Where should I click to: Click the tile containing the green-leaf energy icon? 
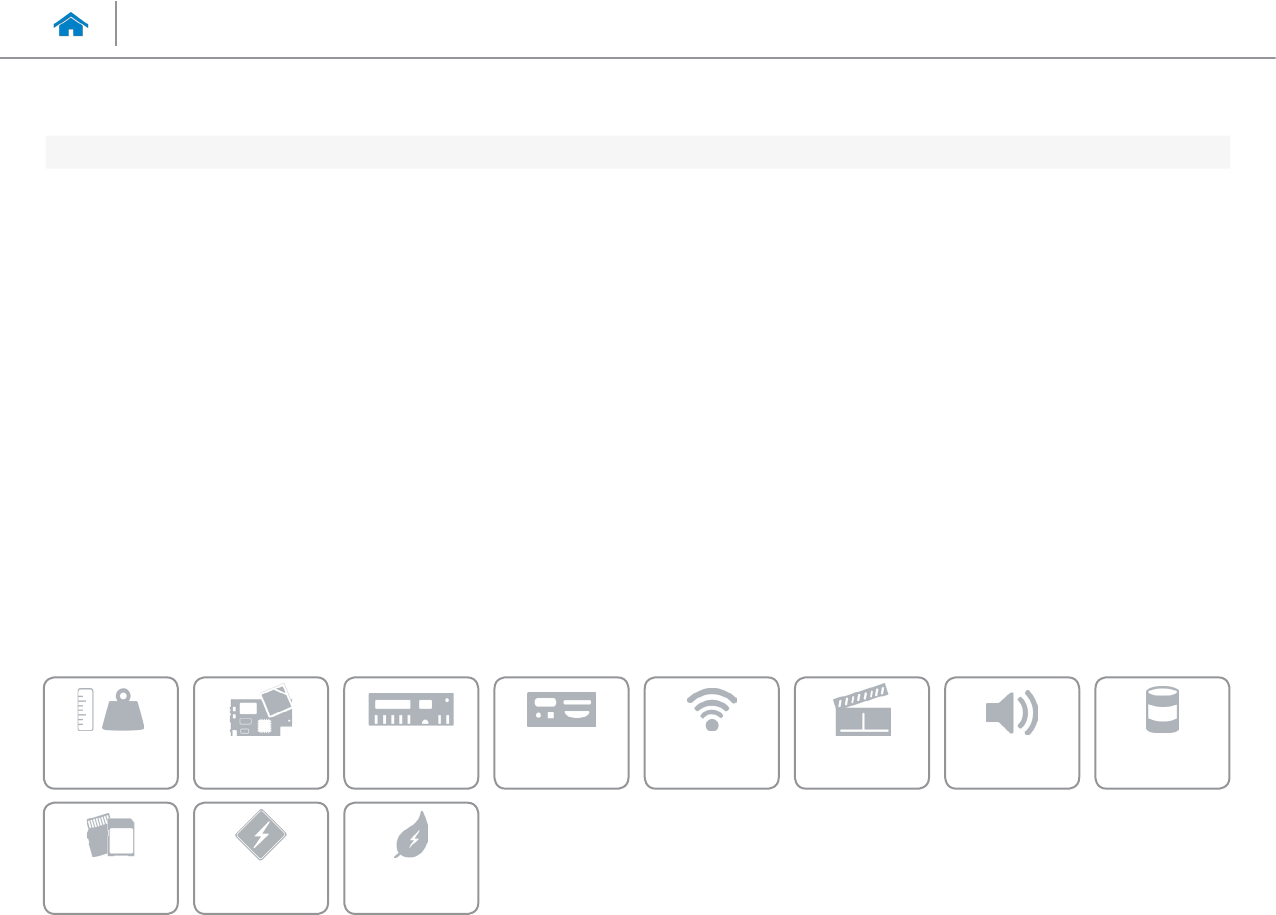point(411,858)
